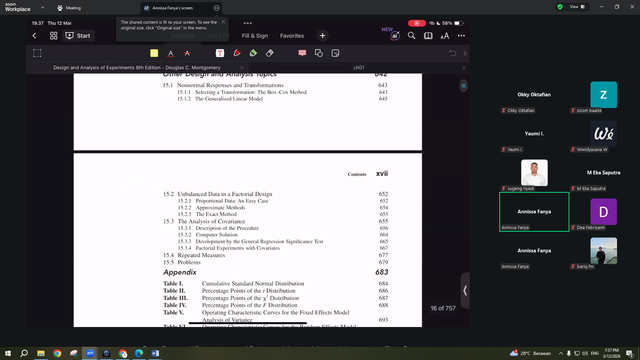The height and width of the screenshot is (360, 640).
Task: Select the rectangular selection tool
Action: (37, 53)
